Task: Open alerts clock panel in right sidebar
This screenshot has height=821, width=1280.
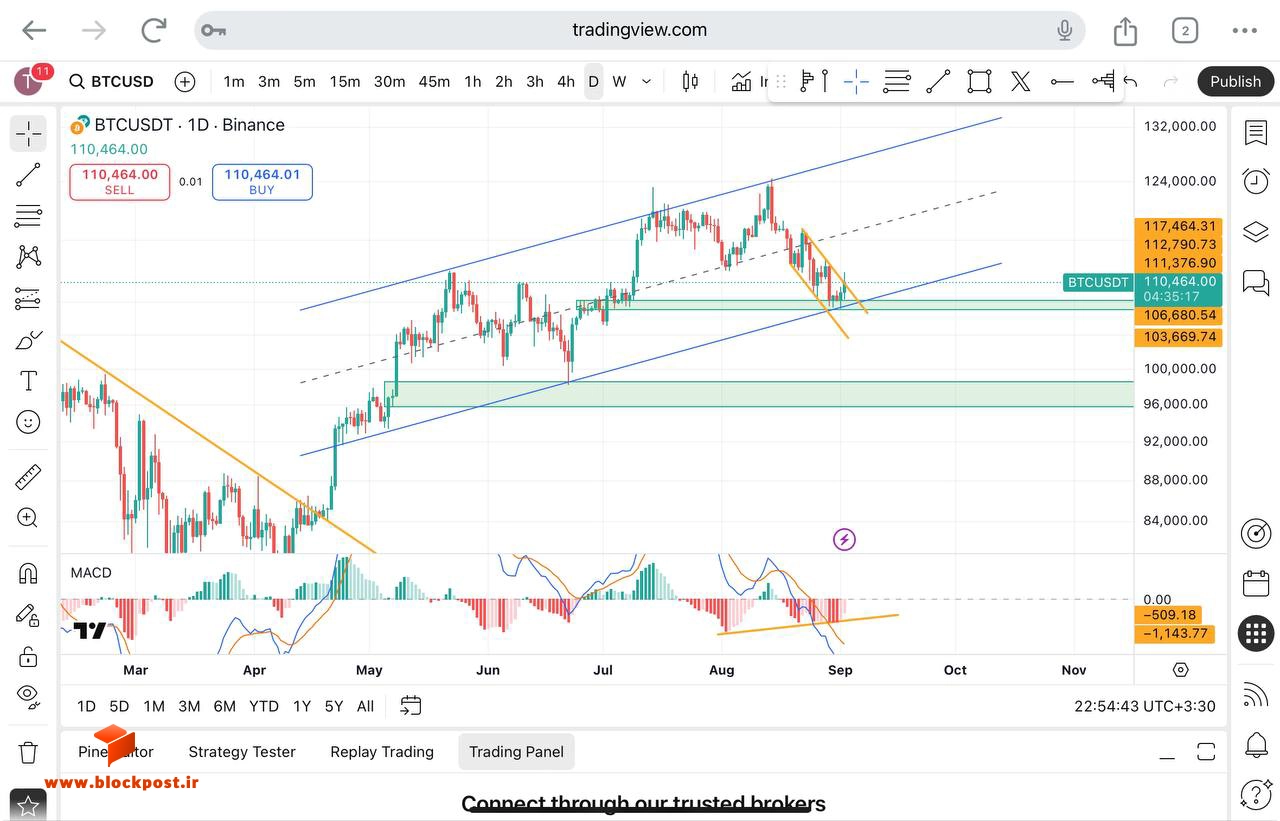Action: [x=1255, y=181]
